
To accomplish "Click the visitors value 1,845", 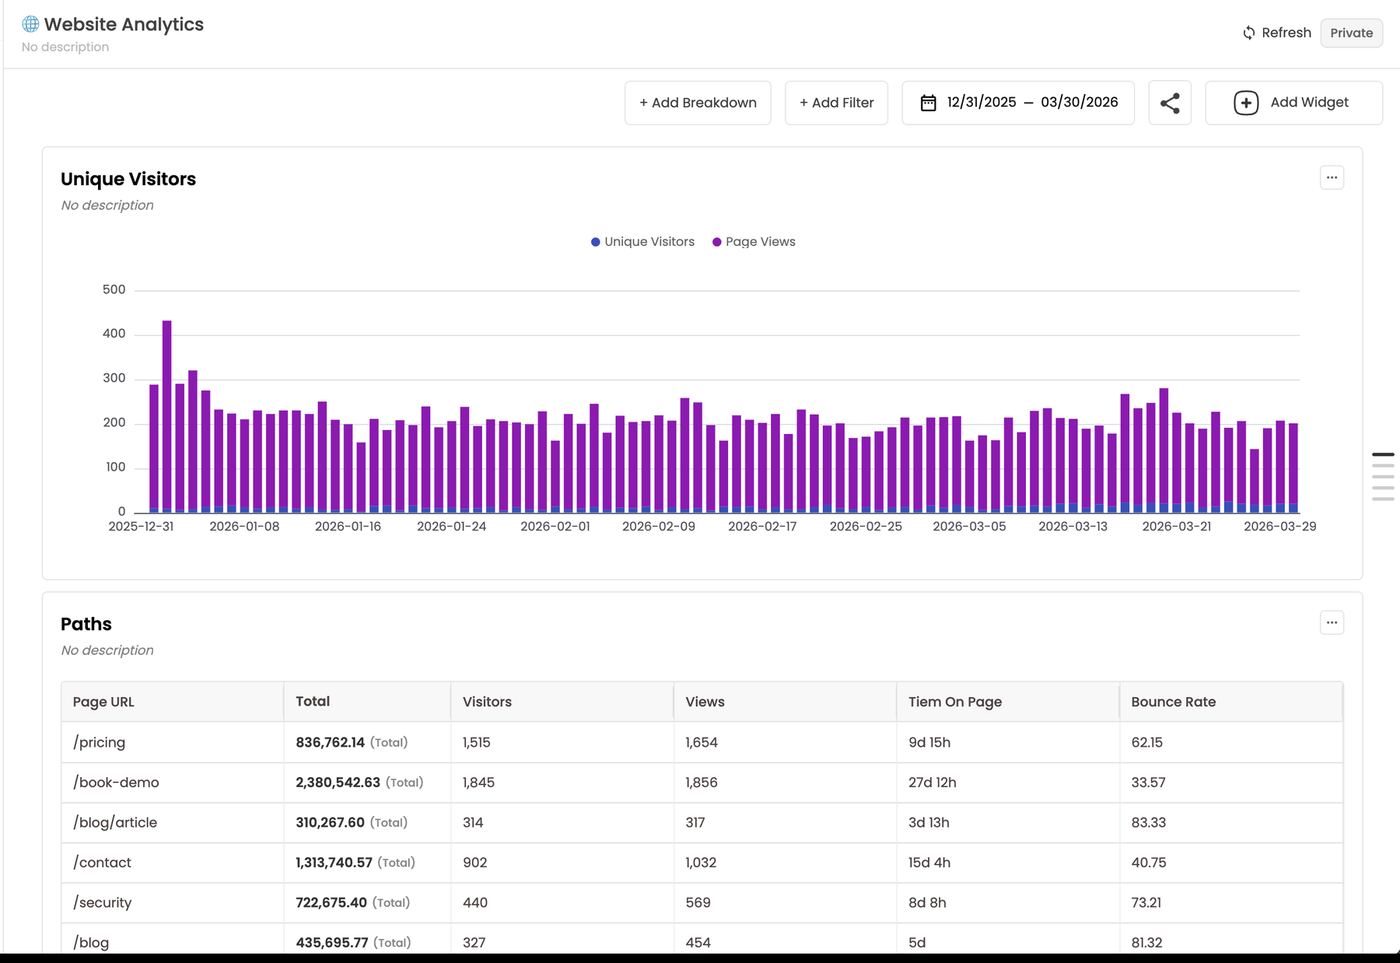I will click(x=479, y=783).
